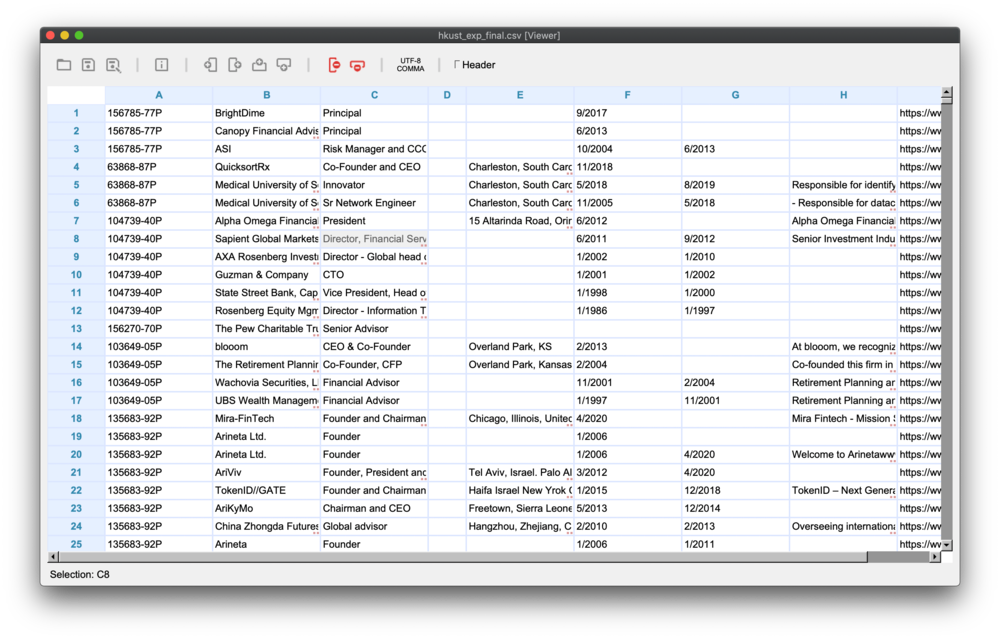Select the 'Guzman & Company' cell
1000x639 pixels.
(x=267, y=274)
